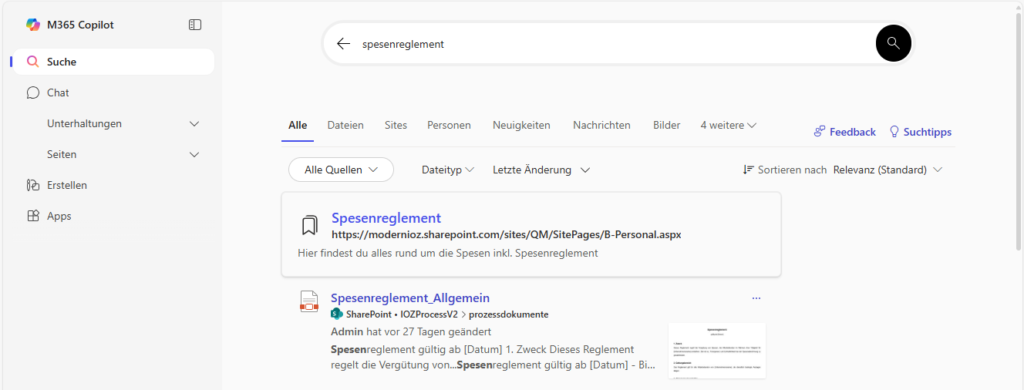Go back using the left arrow icon
This screenshot has width=1024, height=390.
344,44
